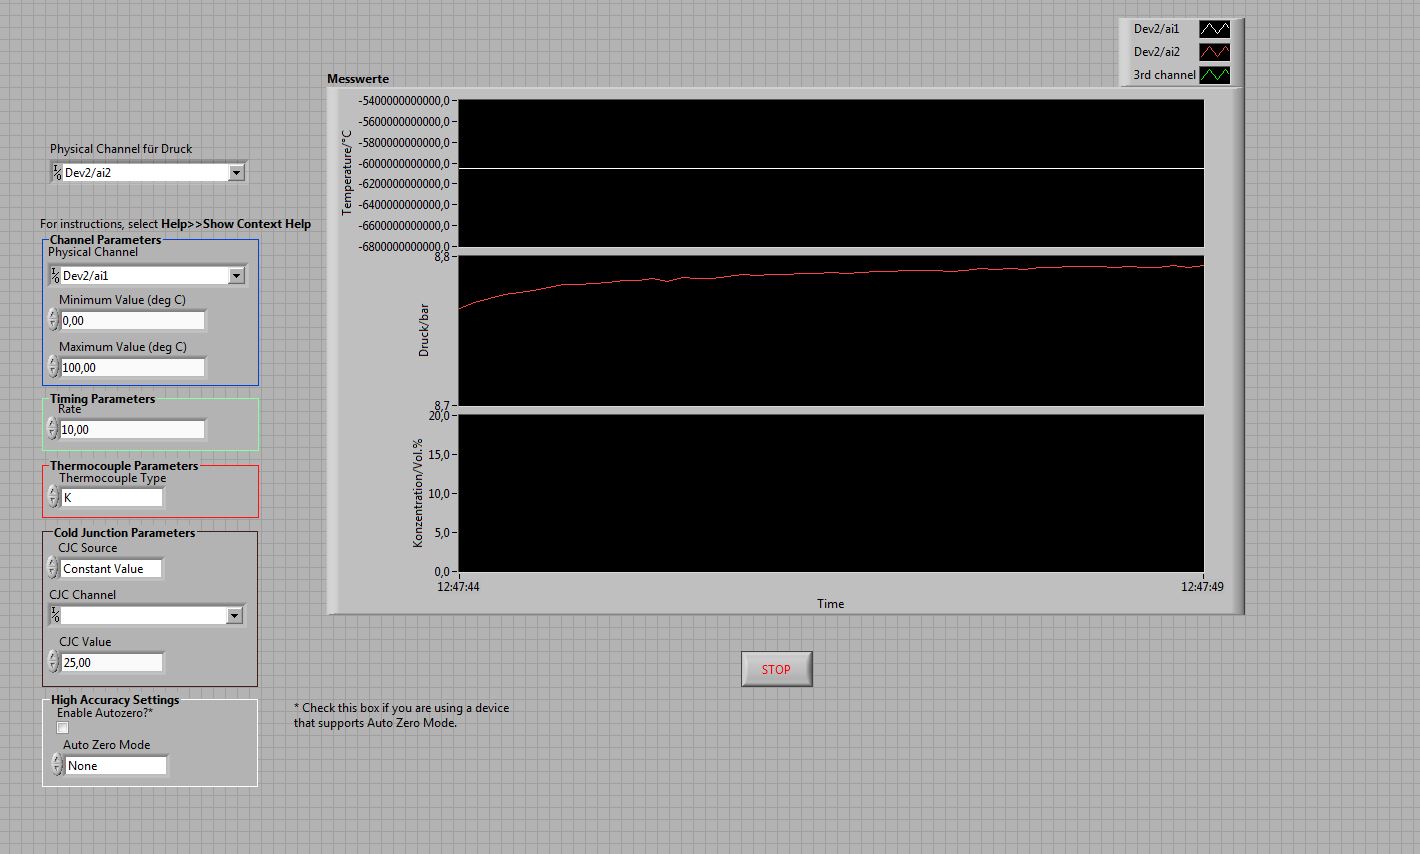Image resolution: width=1420 pixels, height=854 pixels.
Task: Click the Time x-axis label
Action: pos(830,604)
